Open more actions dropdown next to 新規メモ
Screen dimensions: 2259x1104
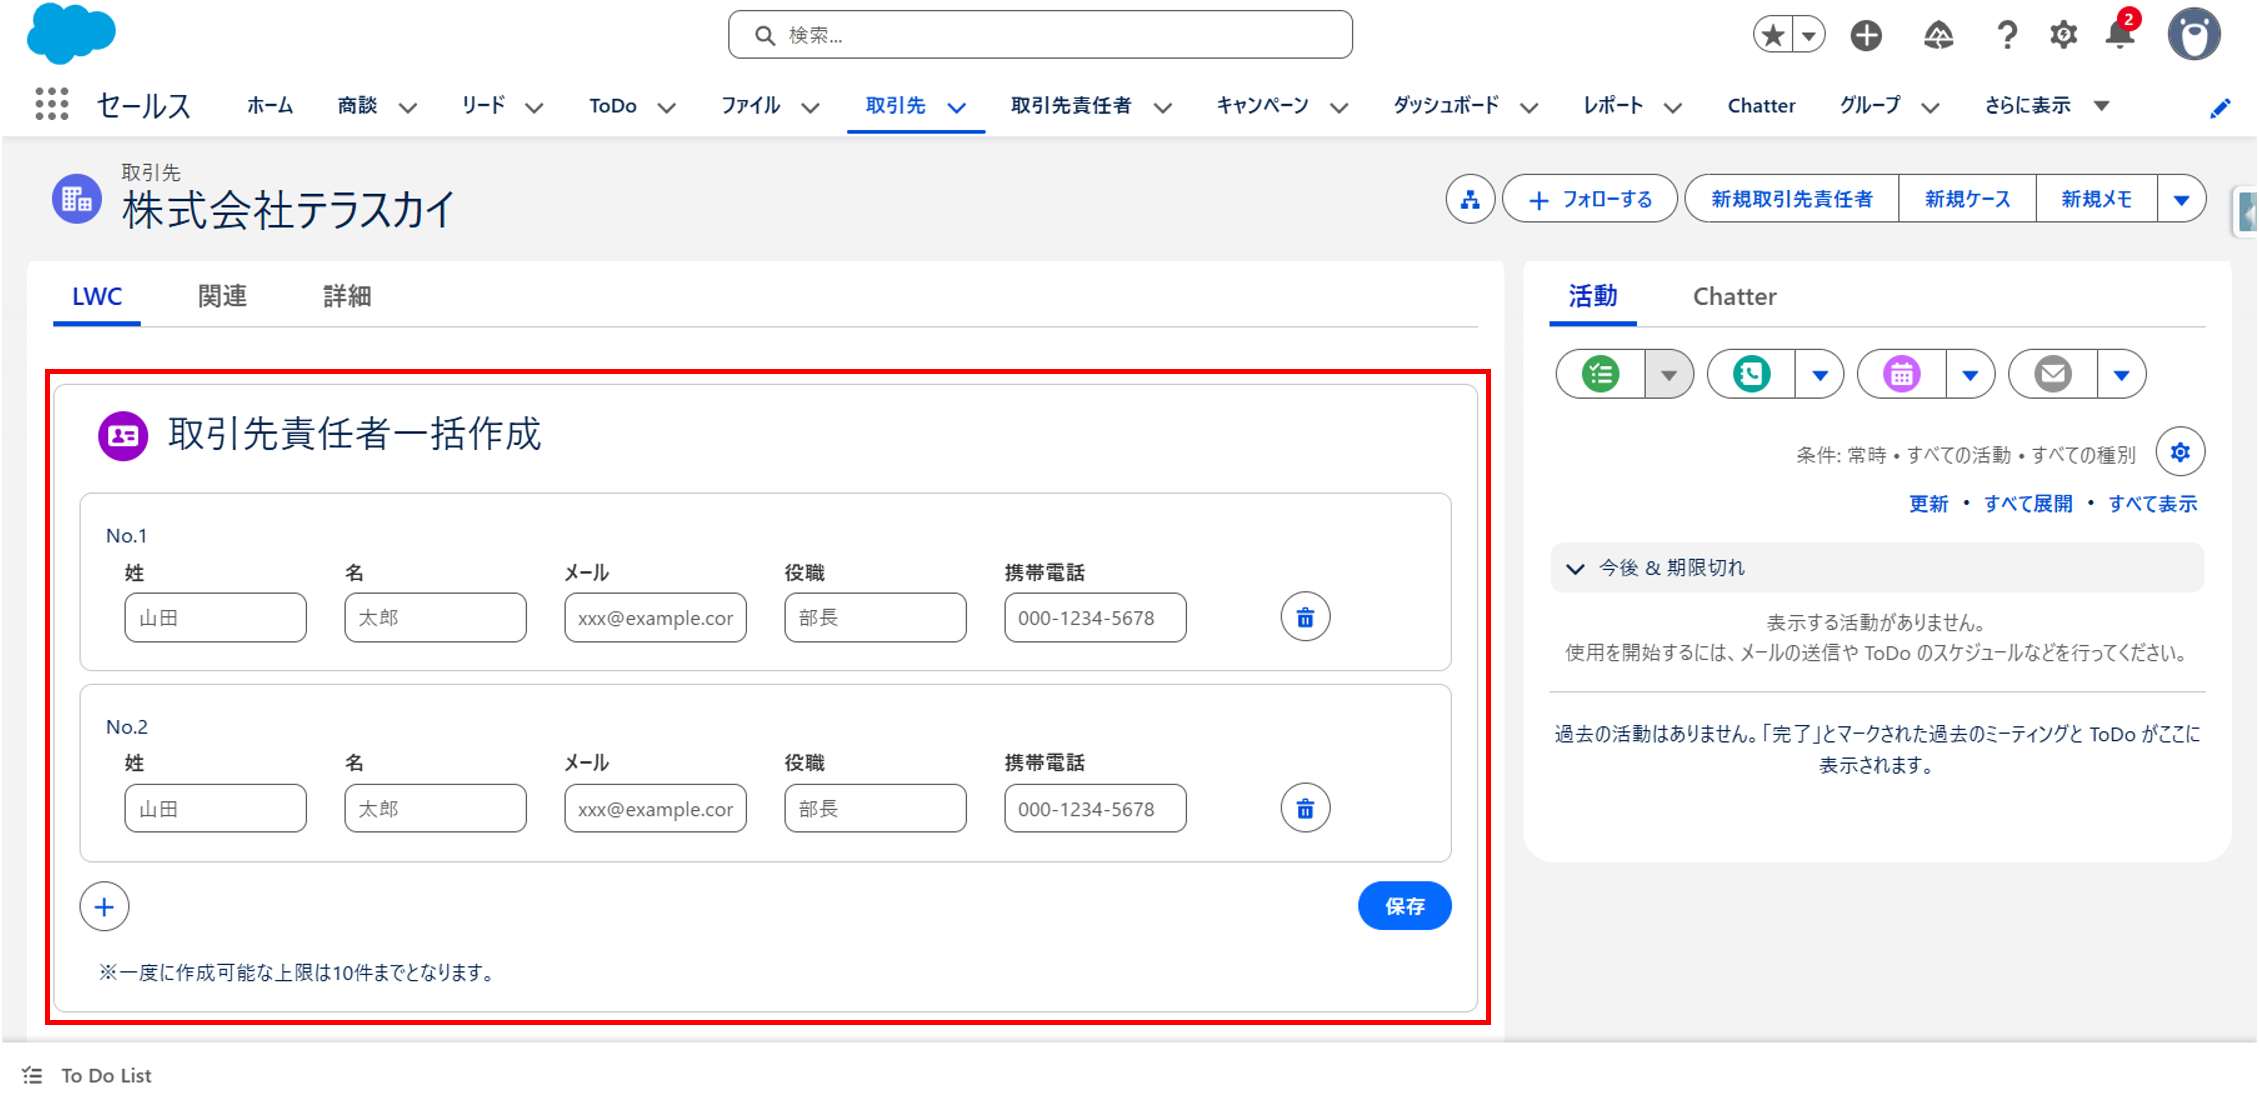(x=2181, y=199)
